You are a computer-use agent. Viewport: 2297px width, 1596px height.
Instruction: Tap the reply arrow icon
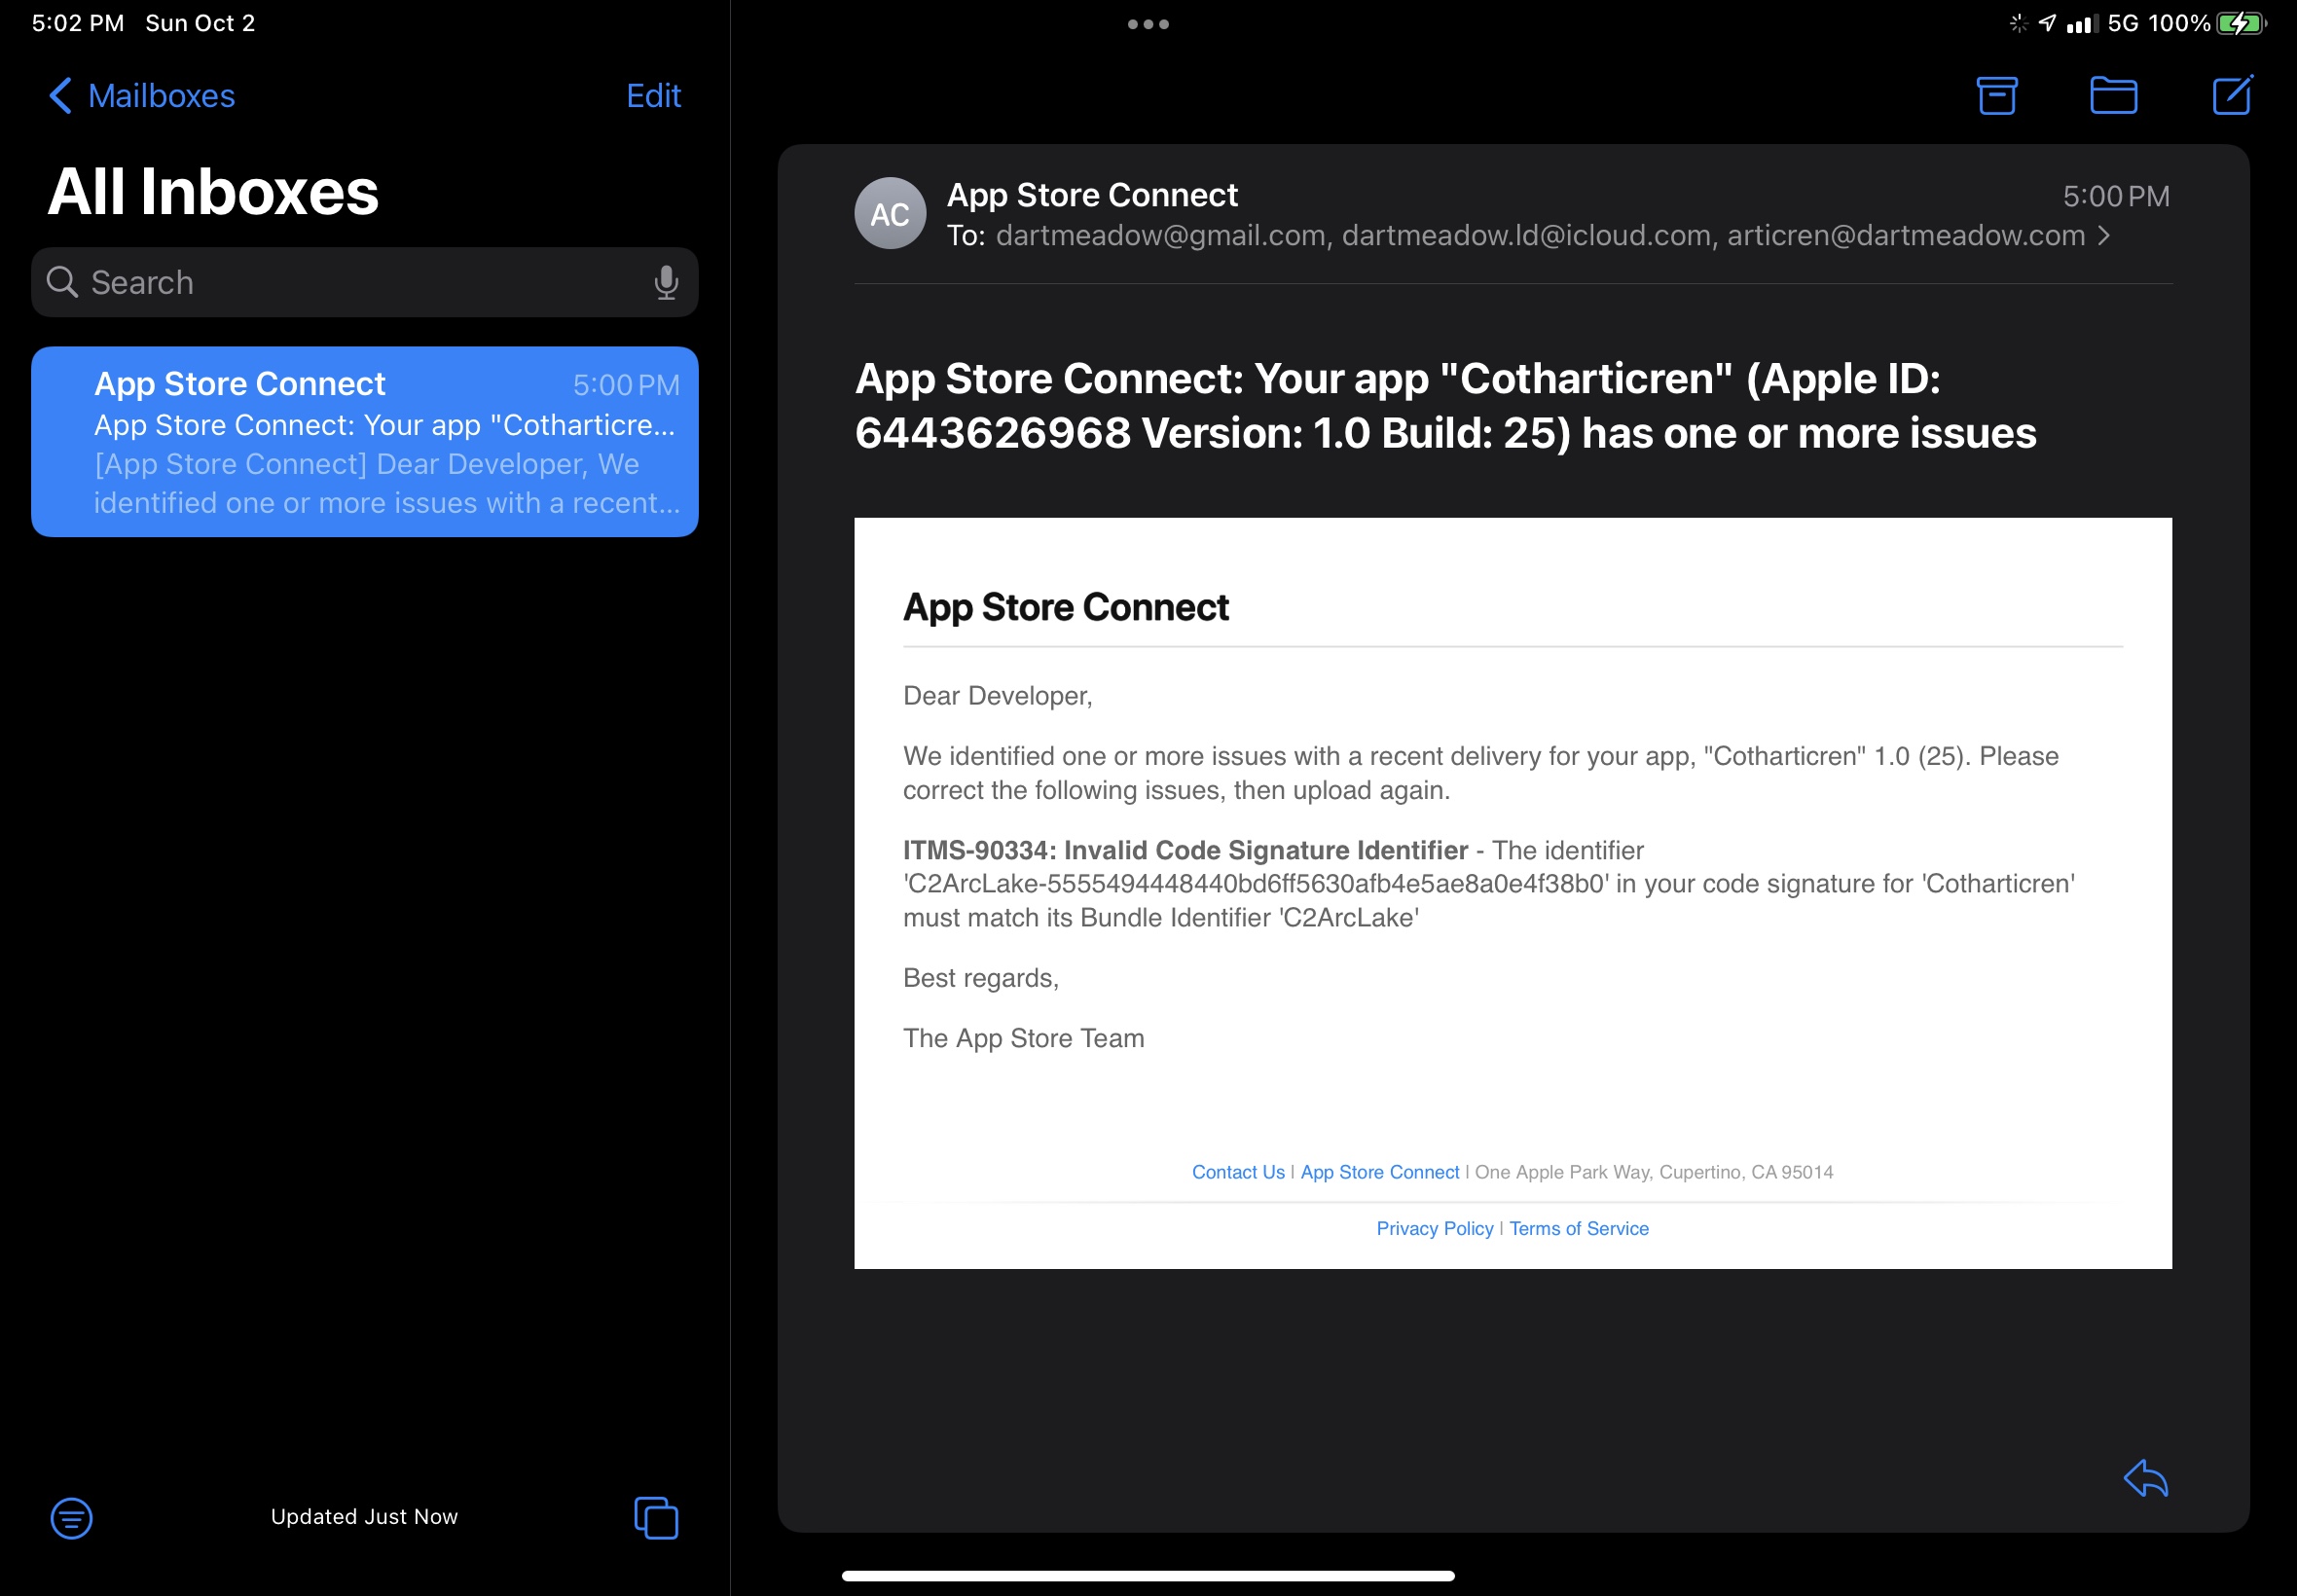pyautogui.click(x=2145, y=1478)
